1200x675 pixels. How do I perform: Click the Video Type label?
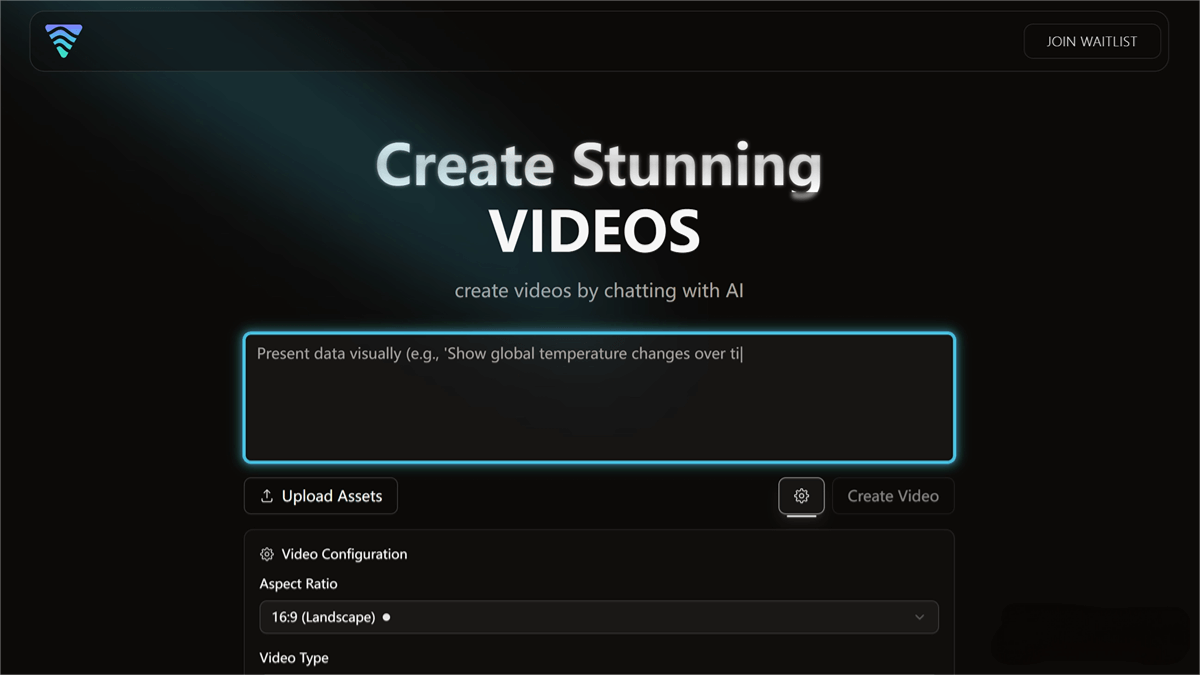point(294,658)
